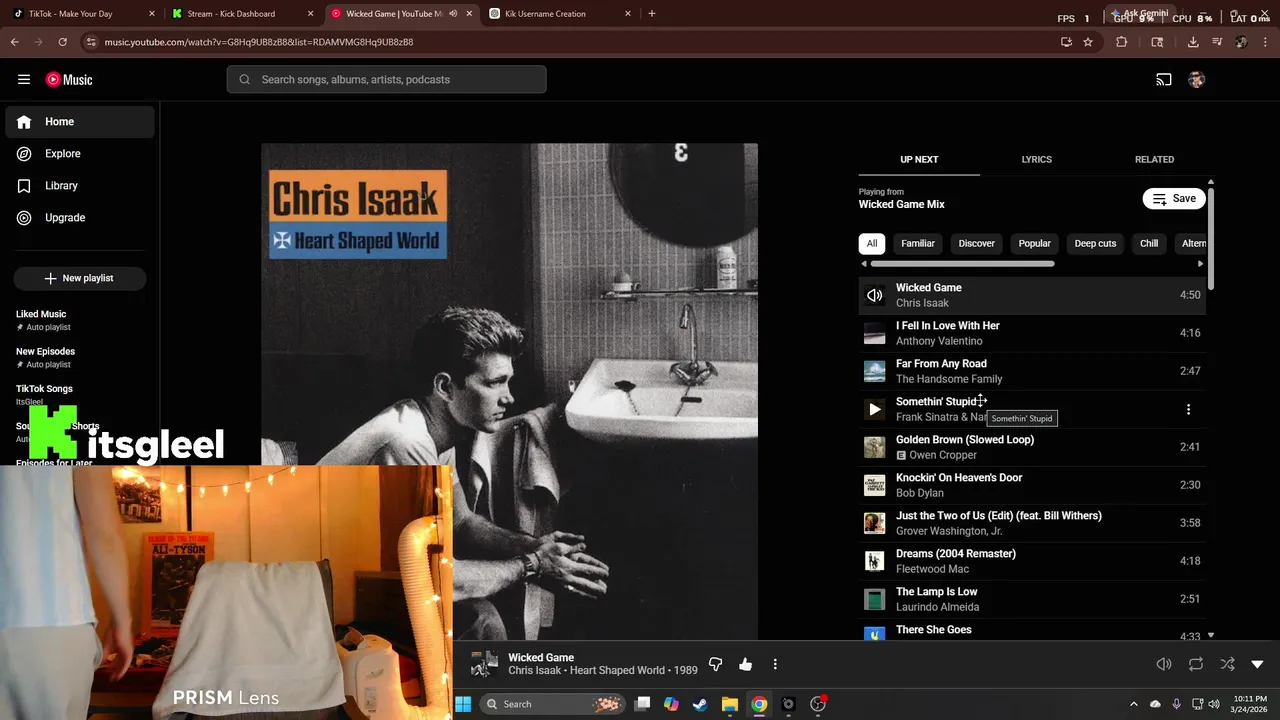Play Somethin' Stupid with its play icon
The height and width of the screenshot is (720, 1280).
875,409
